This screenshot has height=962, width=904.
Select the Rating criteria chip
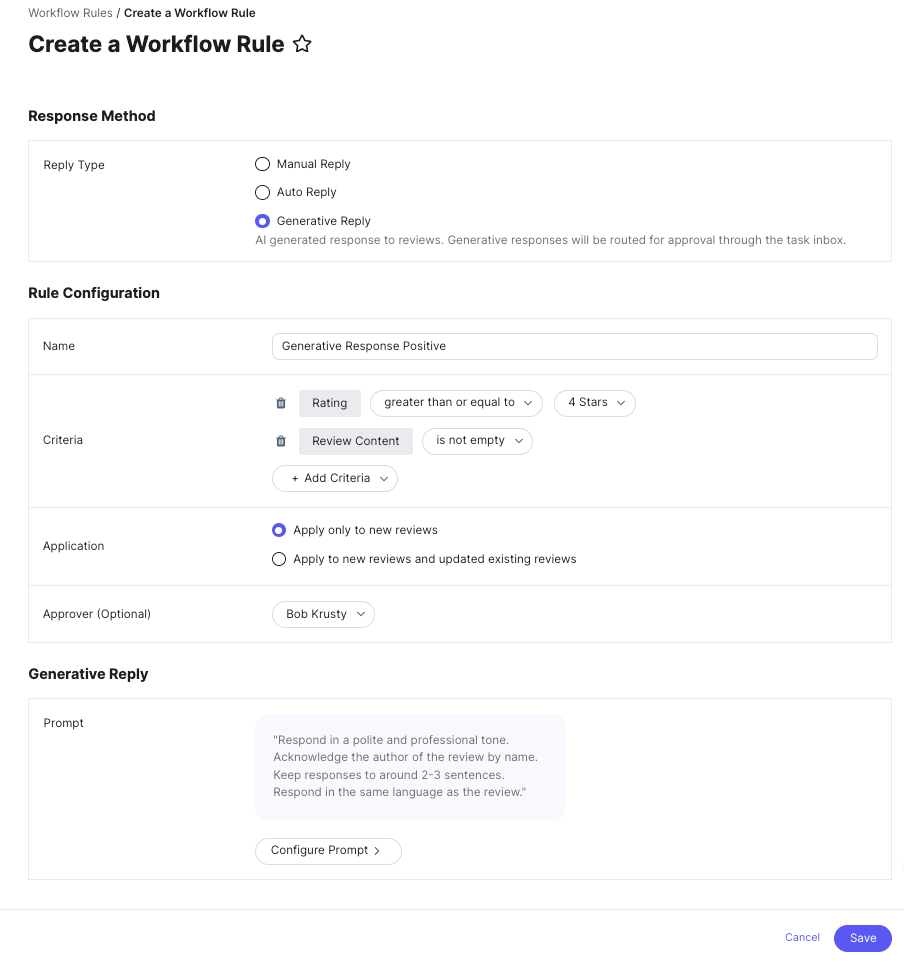[x=329, y=403]
